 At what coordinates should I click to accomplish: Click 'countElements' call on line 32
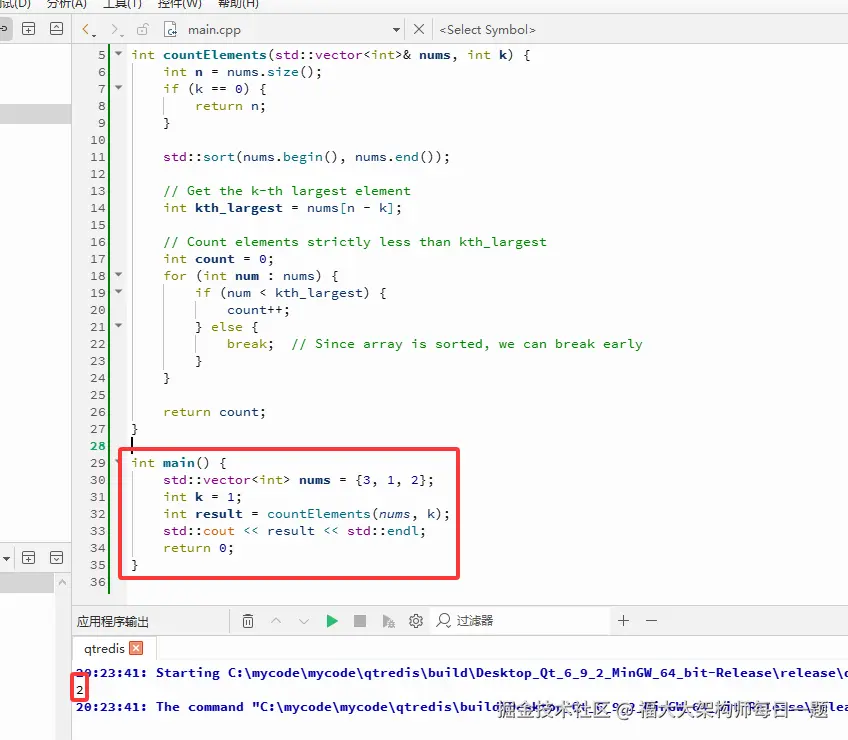pyautogui.click(x=319, y=514)
